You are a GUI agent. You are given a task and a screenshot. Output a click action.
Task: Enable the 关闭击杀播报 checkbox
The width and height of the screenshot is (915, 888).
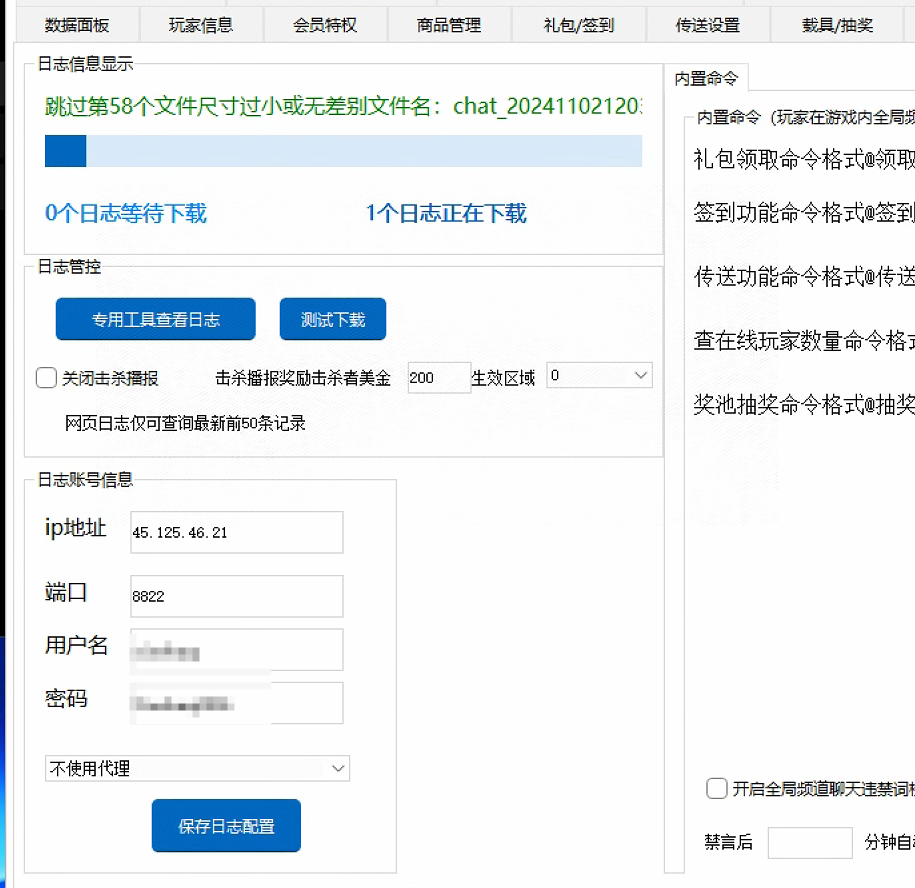click(x=46, y=378)
